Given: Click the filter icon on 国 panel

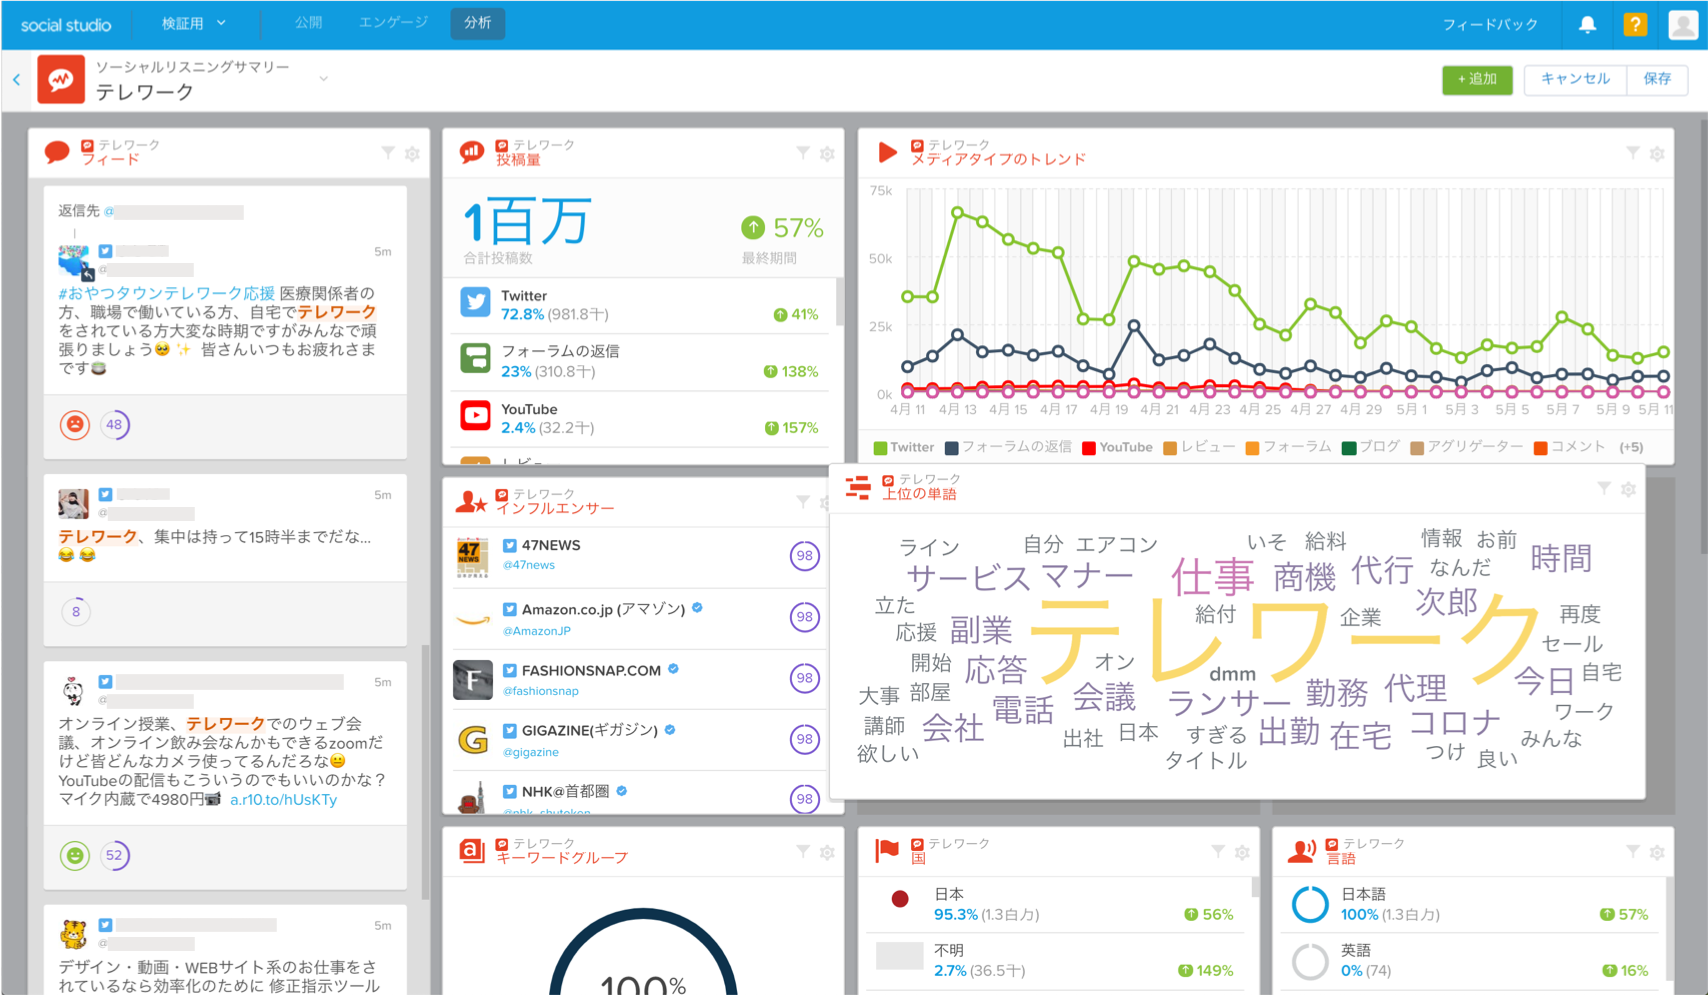Looking at the screenshot, I should [x=1218, y=852].
